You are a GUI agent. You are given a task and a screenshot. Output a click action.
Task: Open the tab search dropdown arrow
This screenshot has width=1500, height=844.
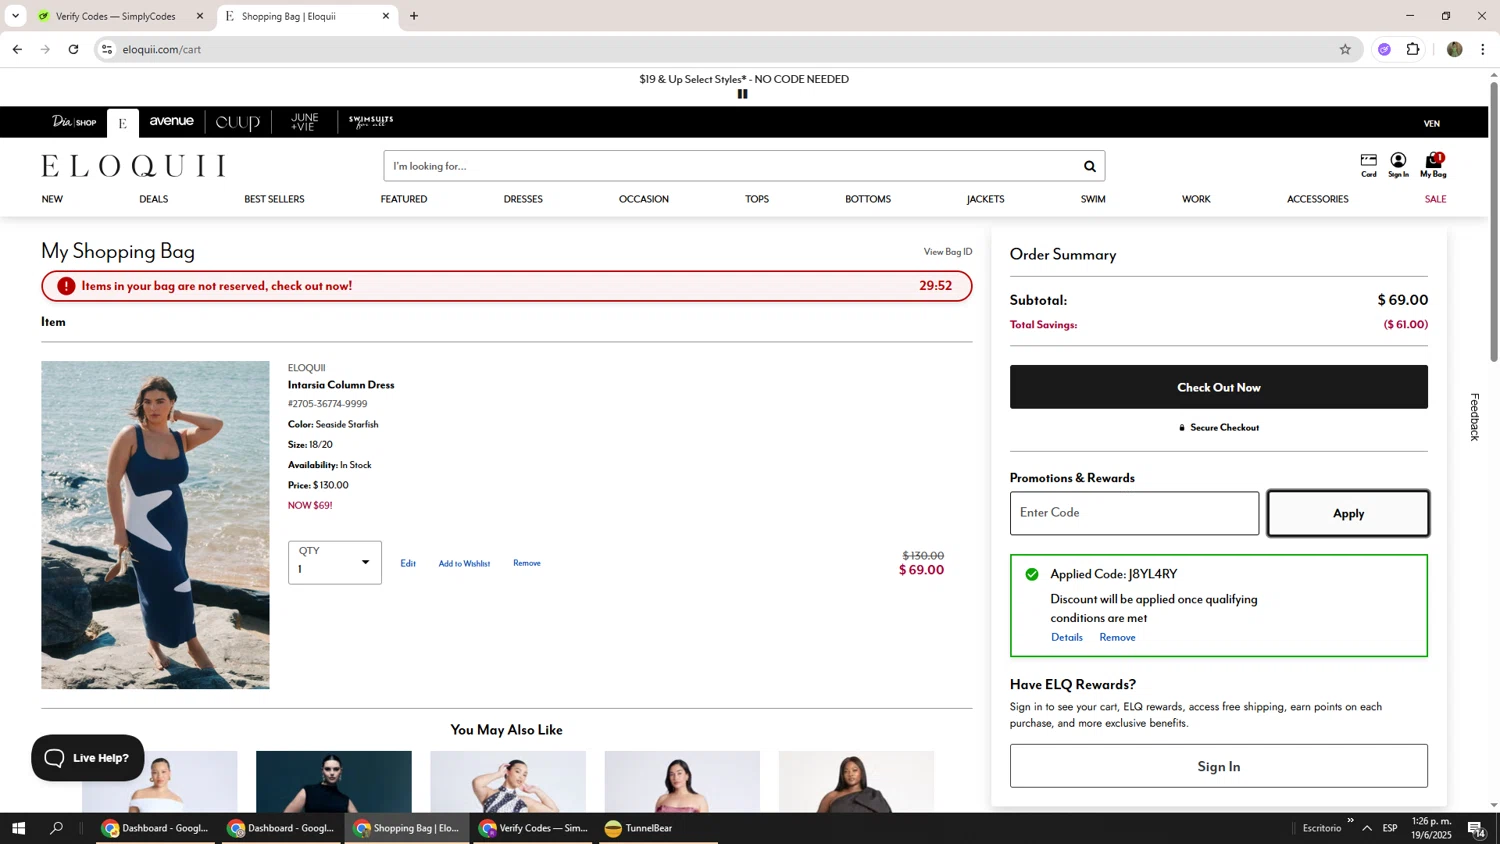pos(15,16)
